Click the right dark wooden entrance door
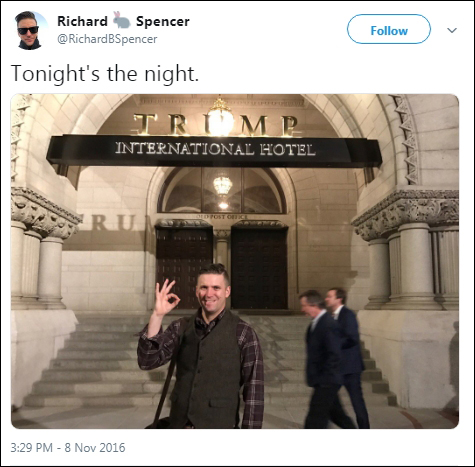This screenshot has width=475, height=467. click(259, 267)
